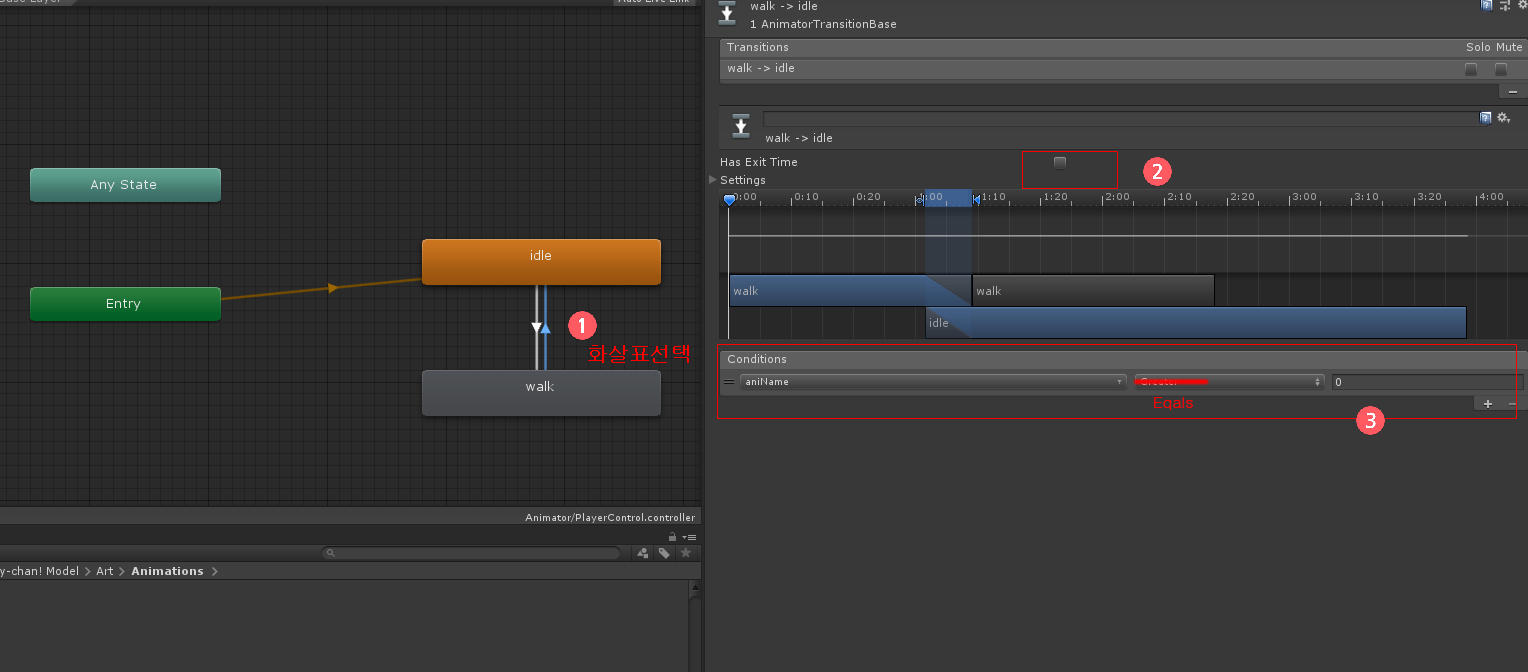Click the preset sliders icon in Inspector header
The height and width of the screenshot is (672, 1528).
(x=1505, y=5)
